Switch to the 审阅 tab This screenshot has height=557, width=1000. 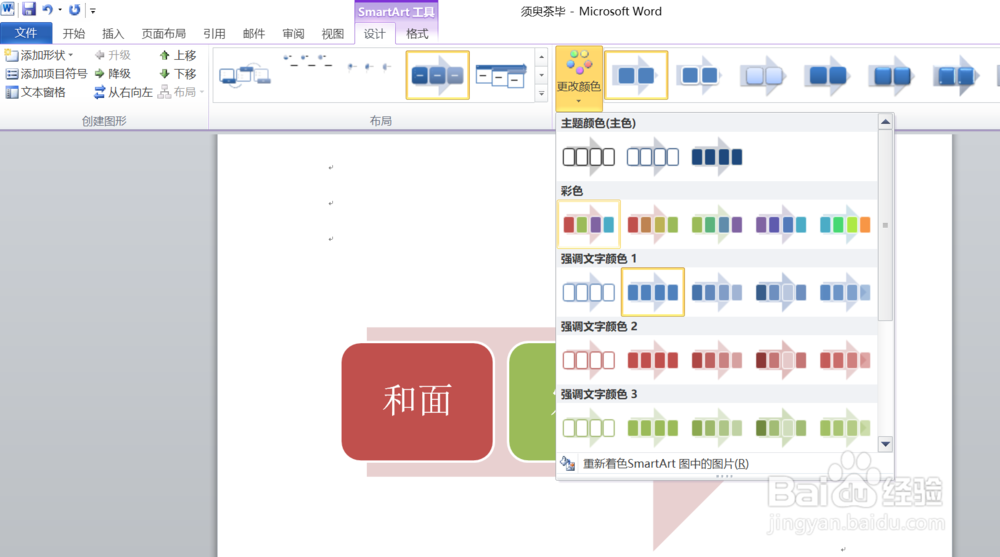(x=293, y=34)
